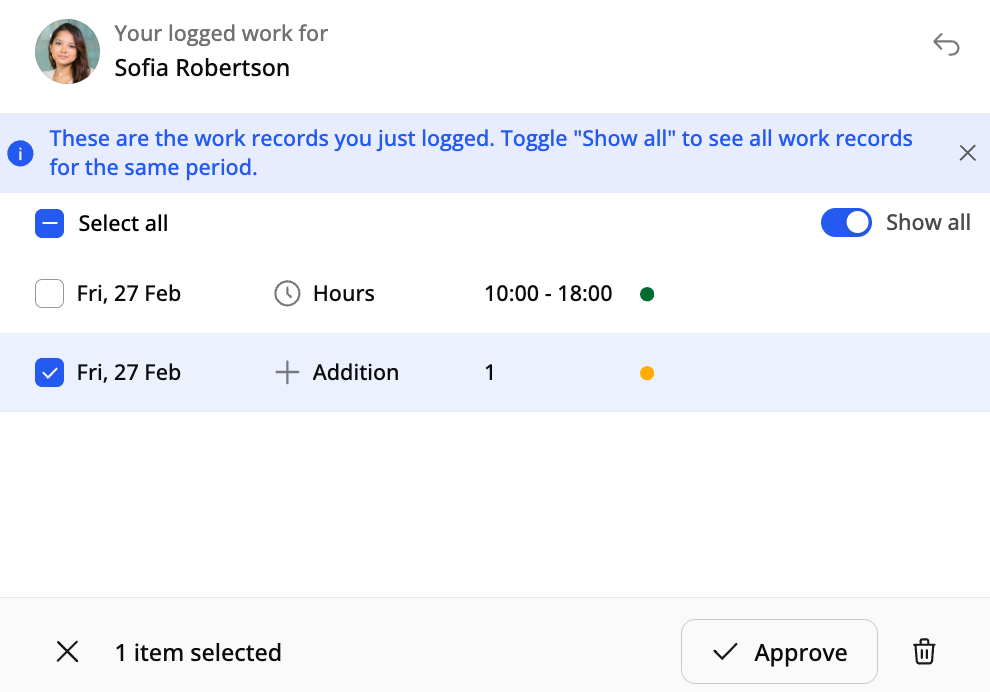The height and width of the screenshot is (692, 990).
Task: Approve the selected work record
Action: point(779,653)
